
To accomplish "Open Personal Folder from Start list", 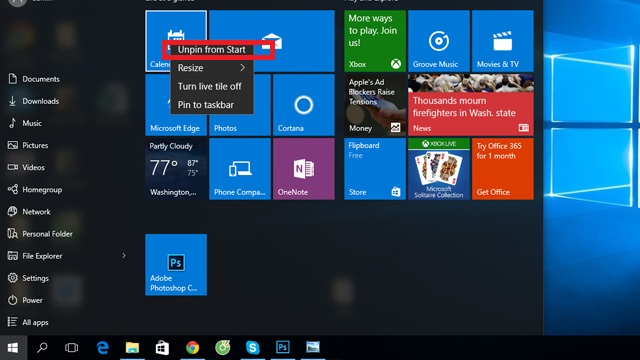I will pos(40,233).
